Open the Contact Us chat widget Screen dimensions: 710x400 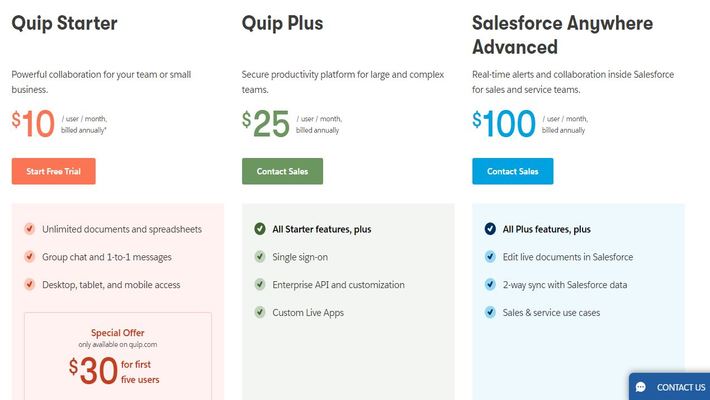tap(669, 387)
